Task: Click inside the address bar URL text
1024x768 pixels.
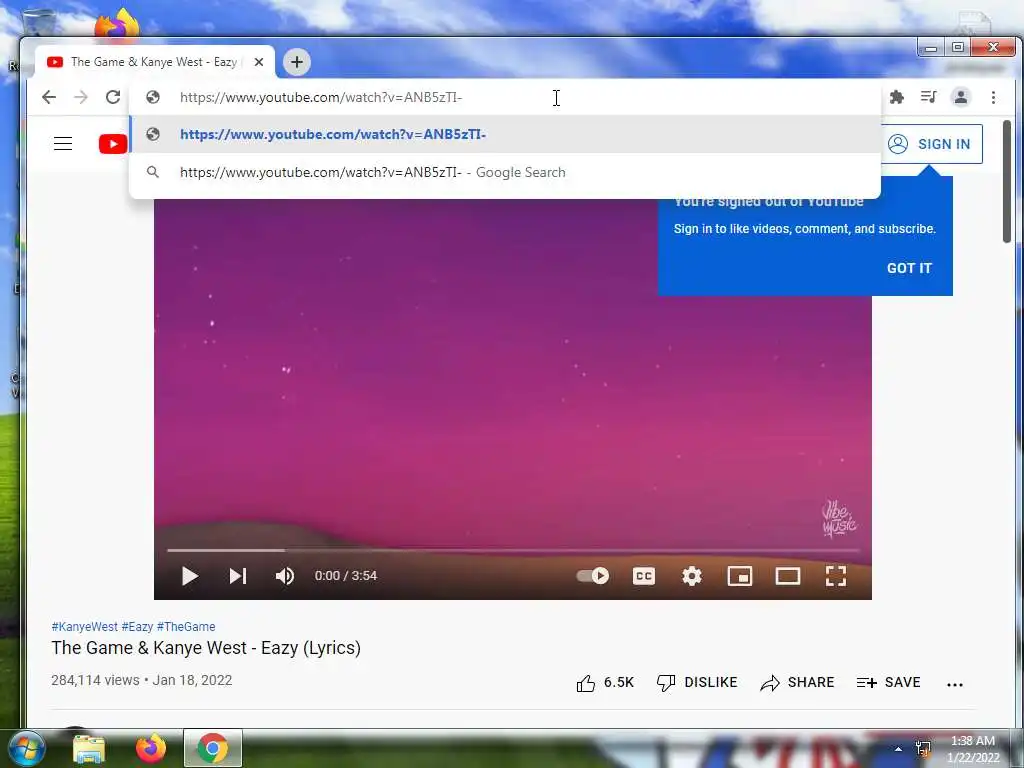Action: (x=321, y=97)
